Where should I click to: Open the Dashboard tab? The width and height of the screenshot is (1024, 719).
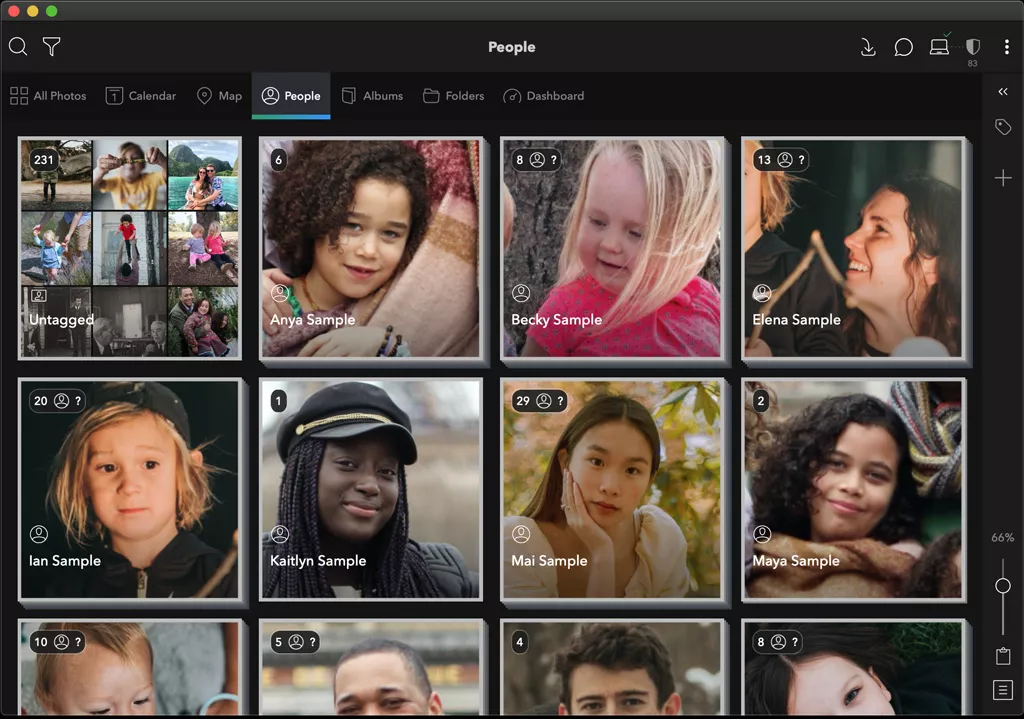[543, 96]
